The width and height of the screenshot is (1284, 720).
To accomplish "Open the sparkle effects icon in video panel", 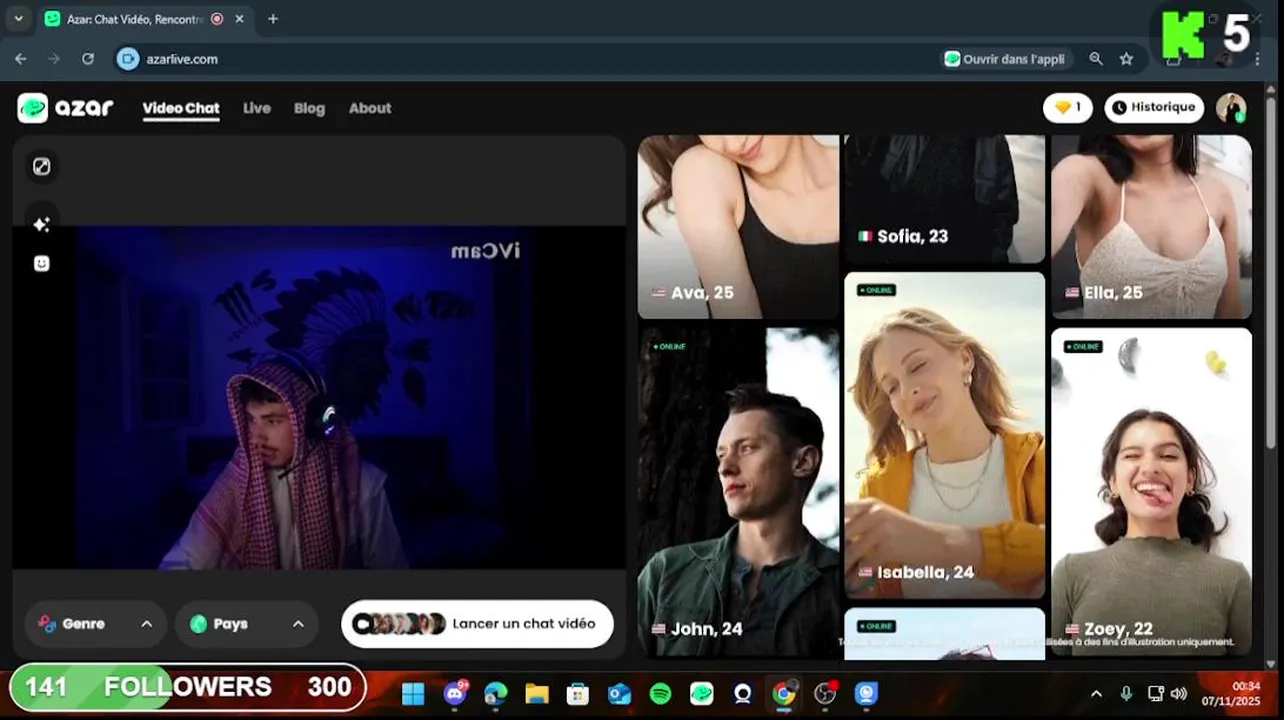I will [x=41, y=225].
